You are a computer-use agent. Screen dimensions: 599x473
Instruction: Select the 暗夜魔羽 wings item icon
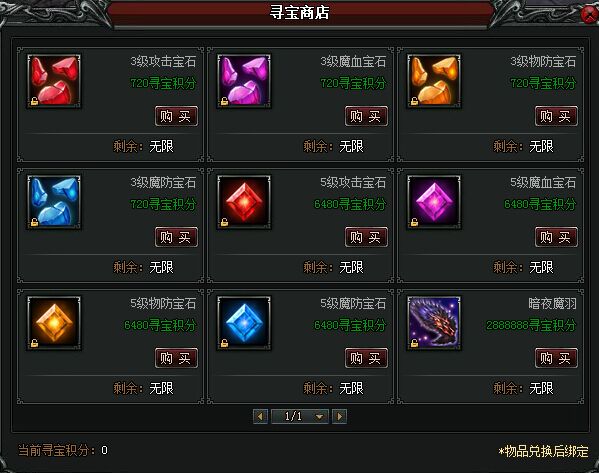coord(434,323)
